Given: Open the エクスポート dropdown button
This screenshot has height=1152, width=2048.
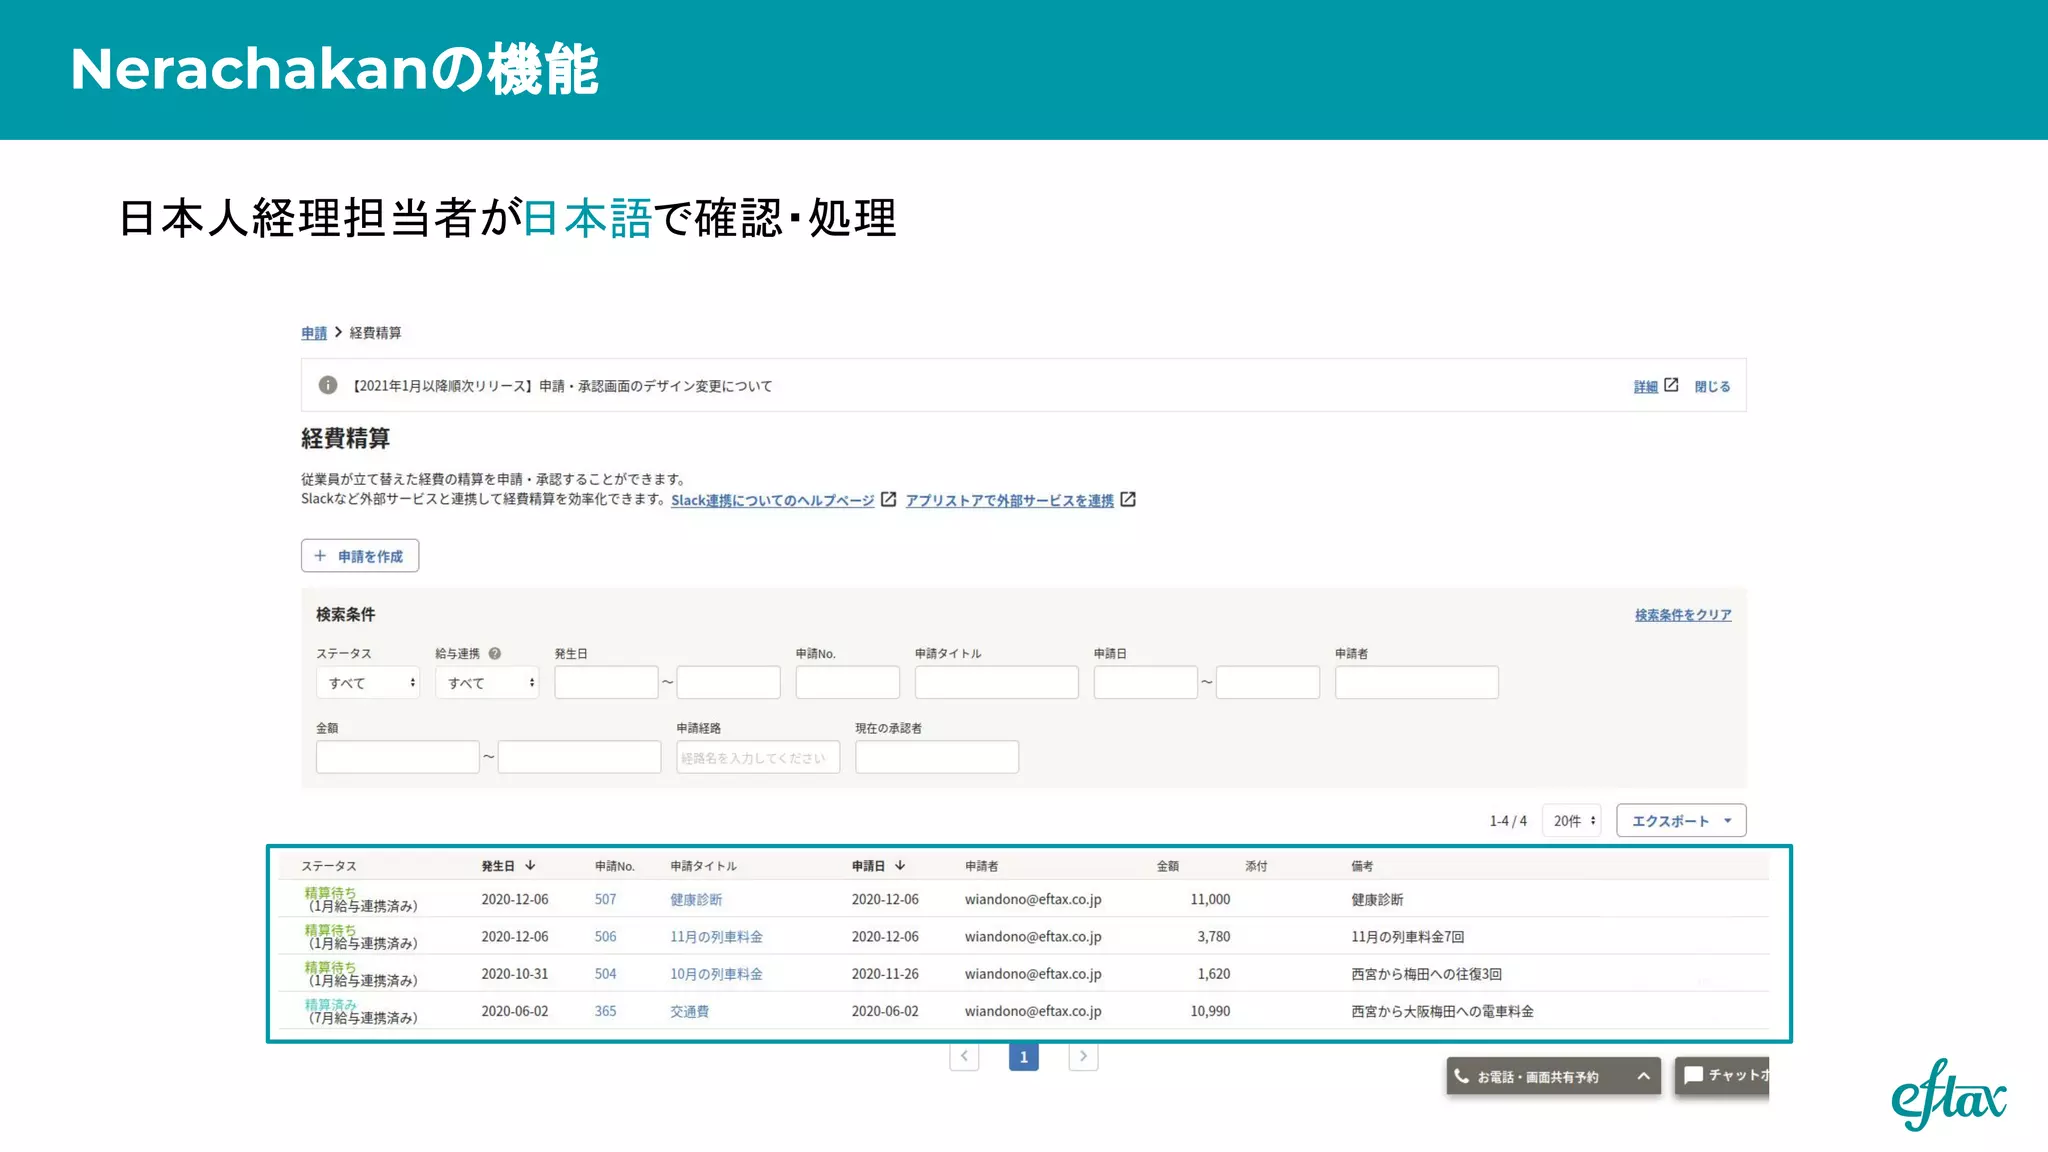Looking at the screenshot, I should pyautogui.click(x=1681, y=821).
